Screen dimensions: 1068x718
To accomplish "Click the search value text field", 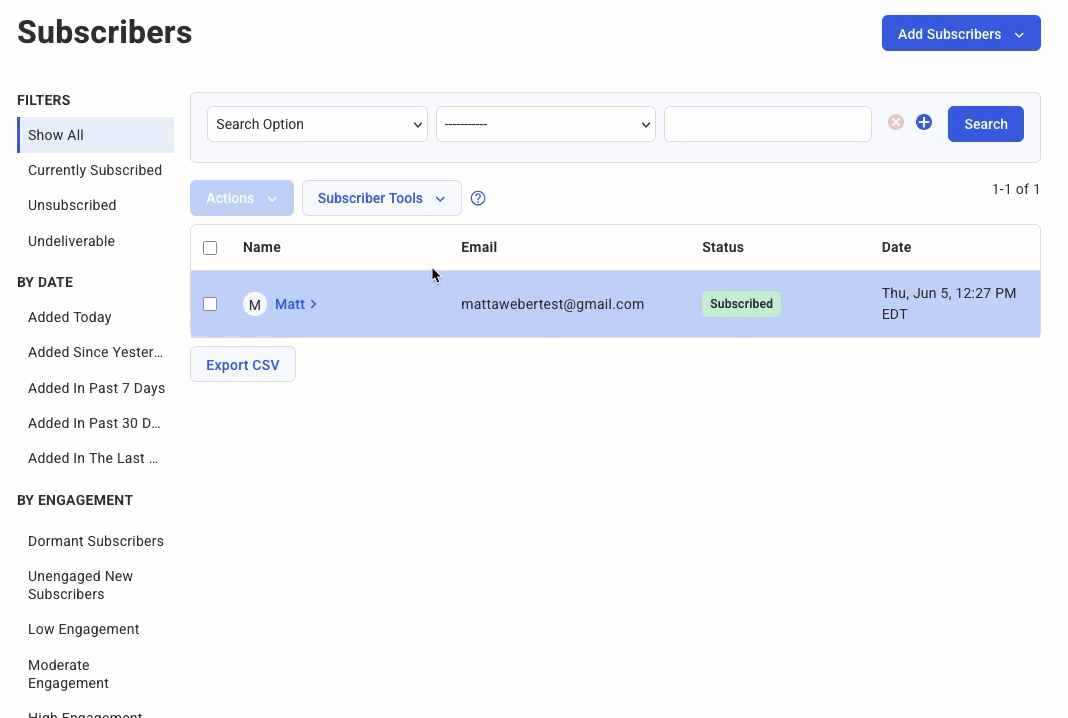I will click(x=767, y=124).
